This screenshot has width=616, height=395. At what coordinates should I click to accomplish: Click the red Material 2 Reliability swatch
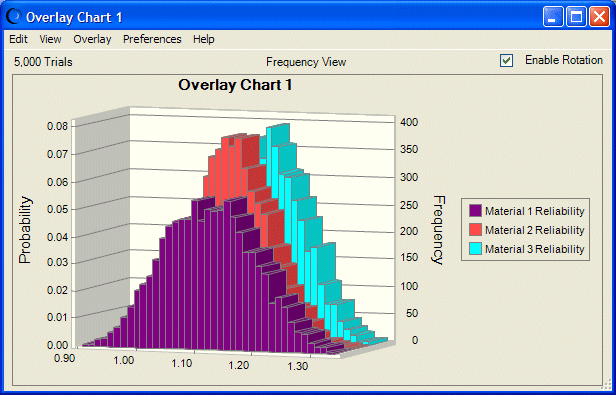(475, 230)
